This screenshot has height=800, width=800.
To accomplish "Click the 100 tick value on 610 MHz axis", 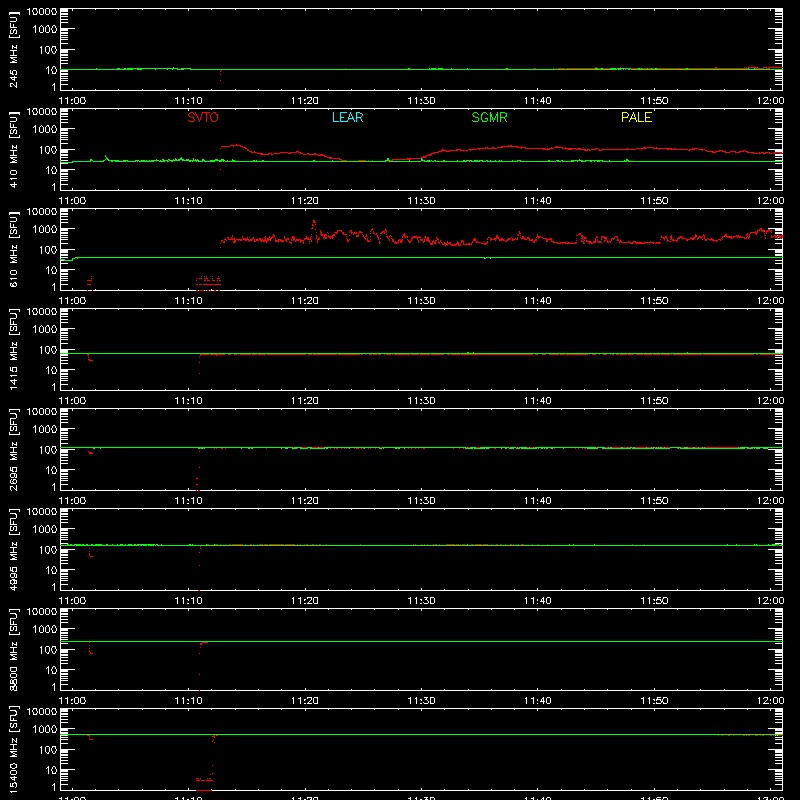I will tap(48, 250).
